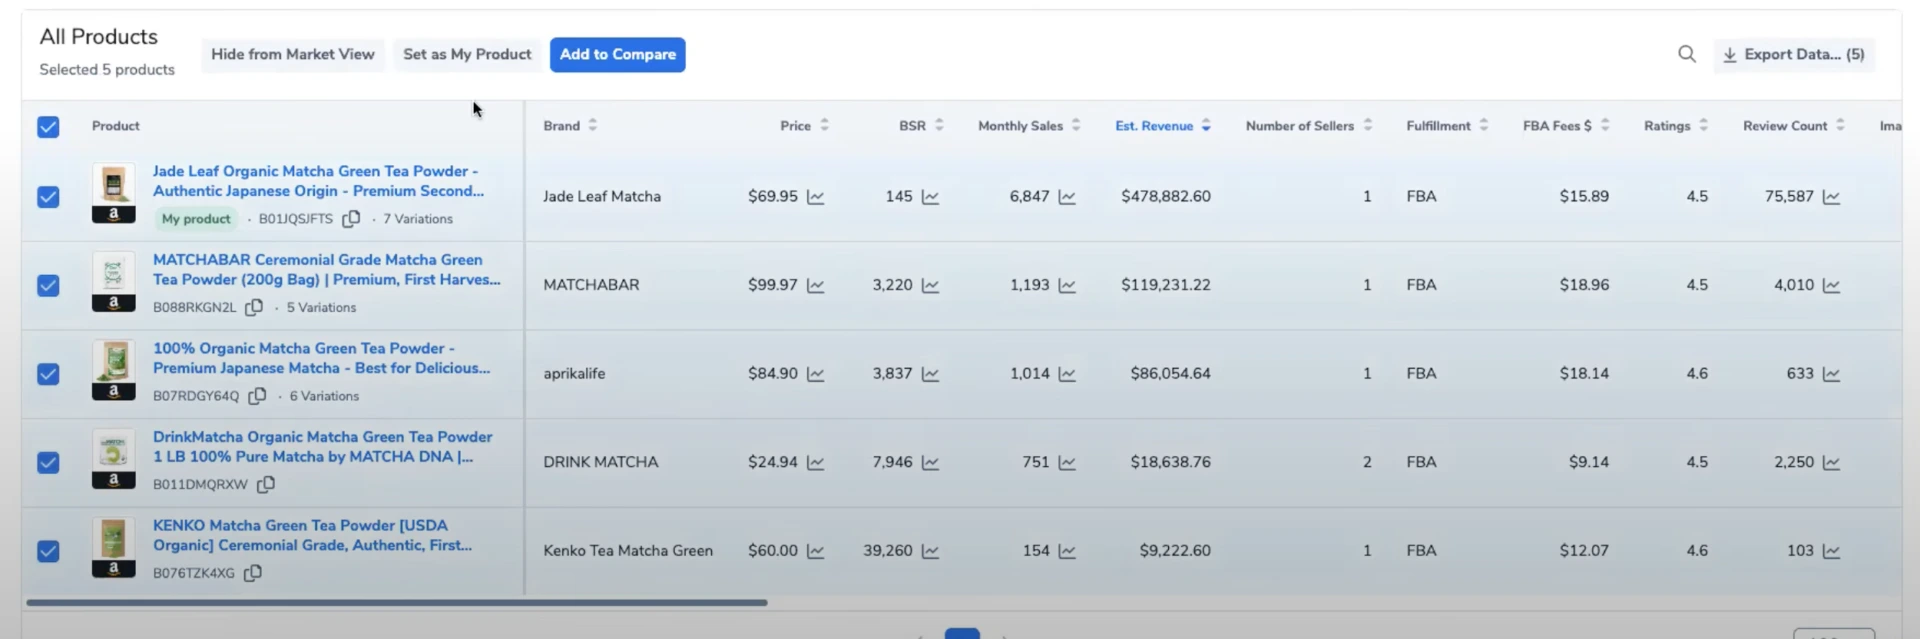1920x639 pixels.
Task: Show monthly sales chart for aprikalife
Action: click(1067, 374)
